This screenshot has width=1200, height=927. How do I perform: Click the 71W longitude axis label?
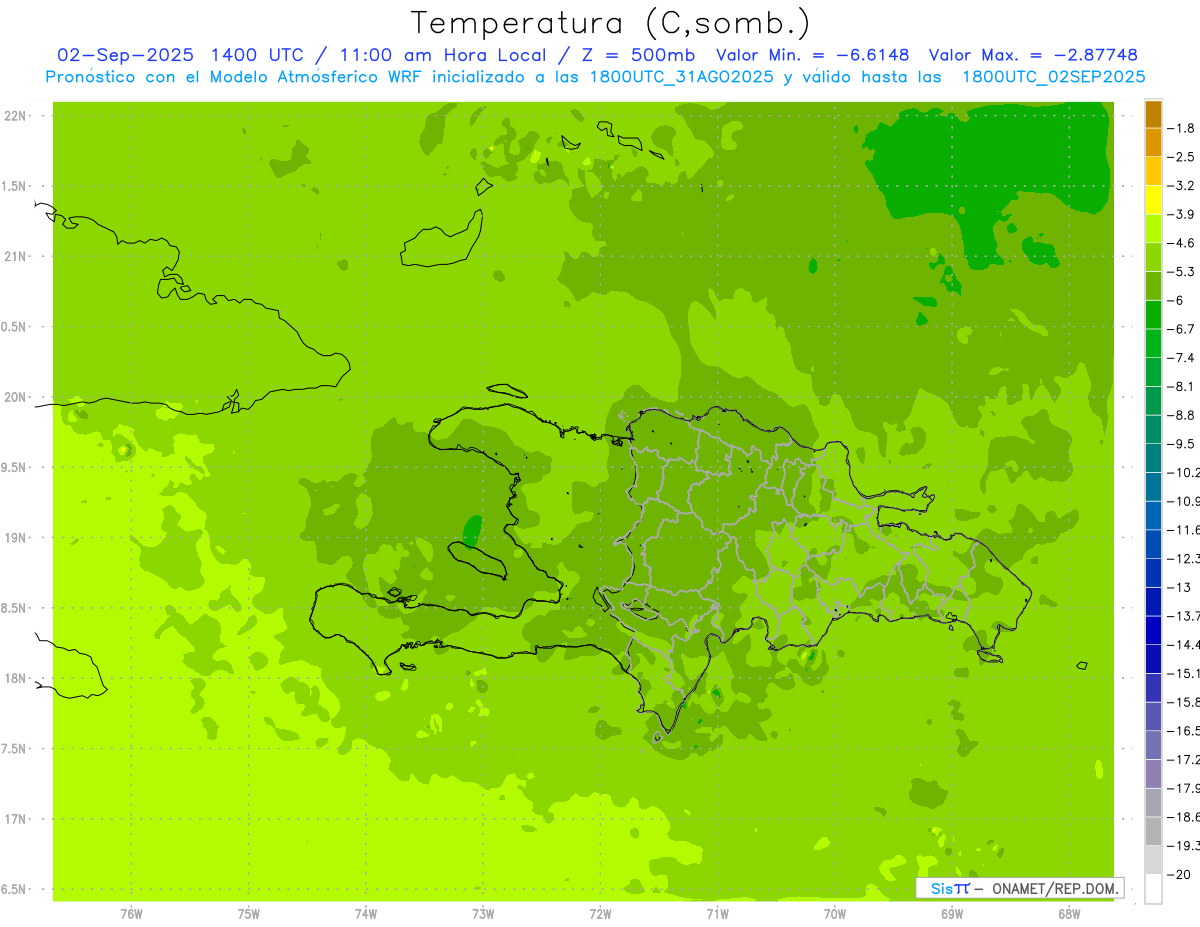click(x=717, y=913)
